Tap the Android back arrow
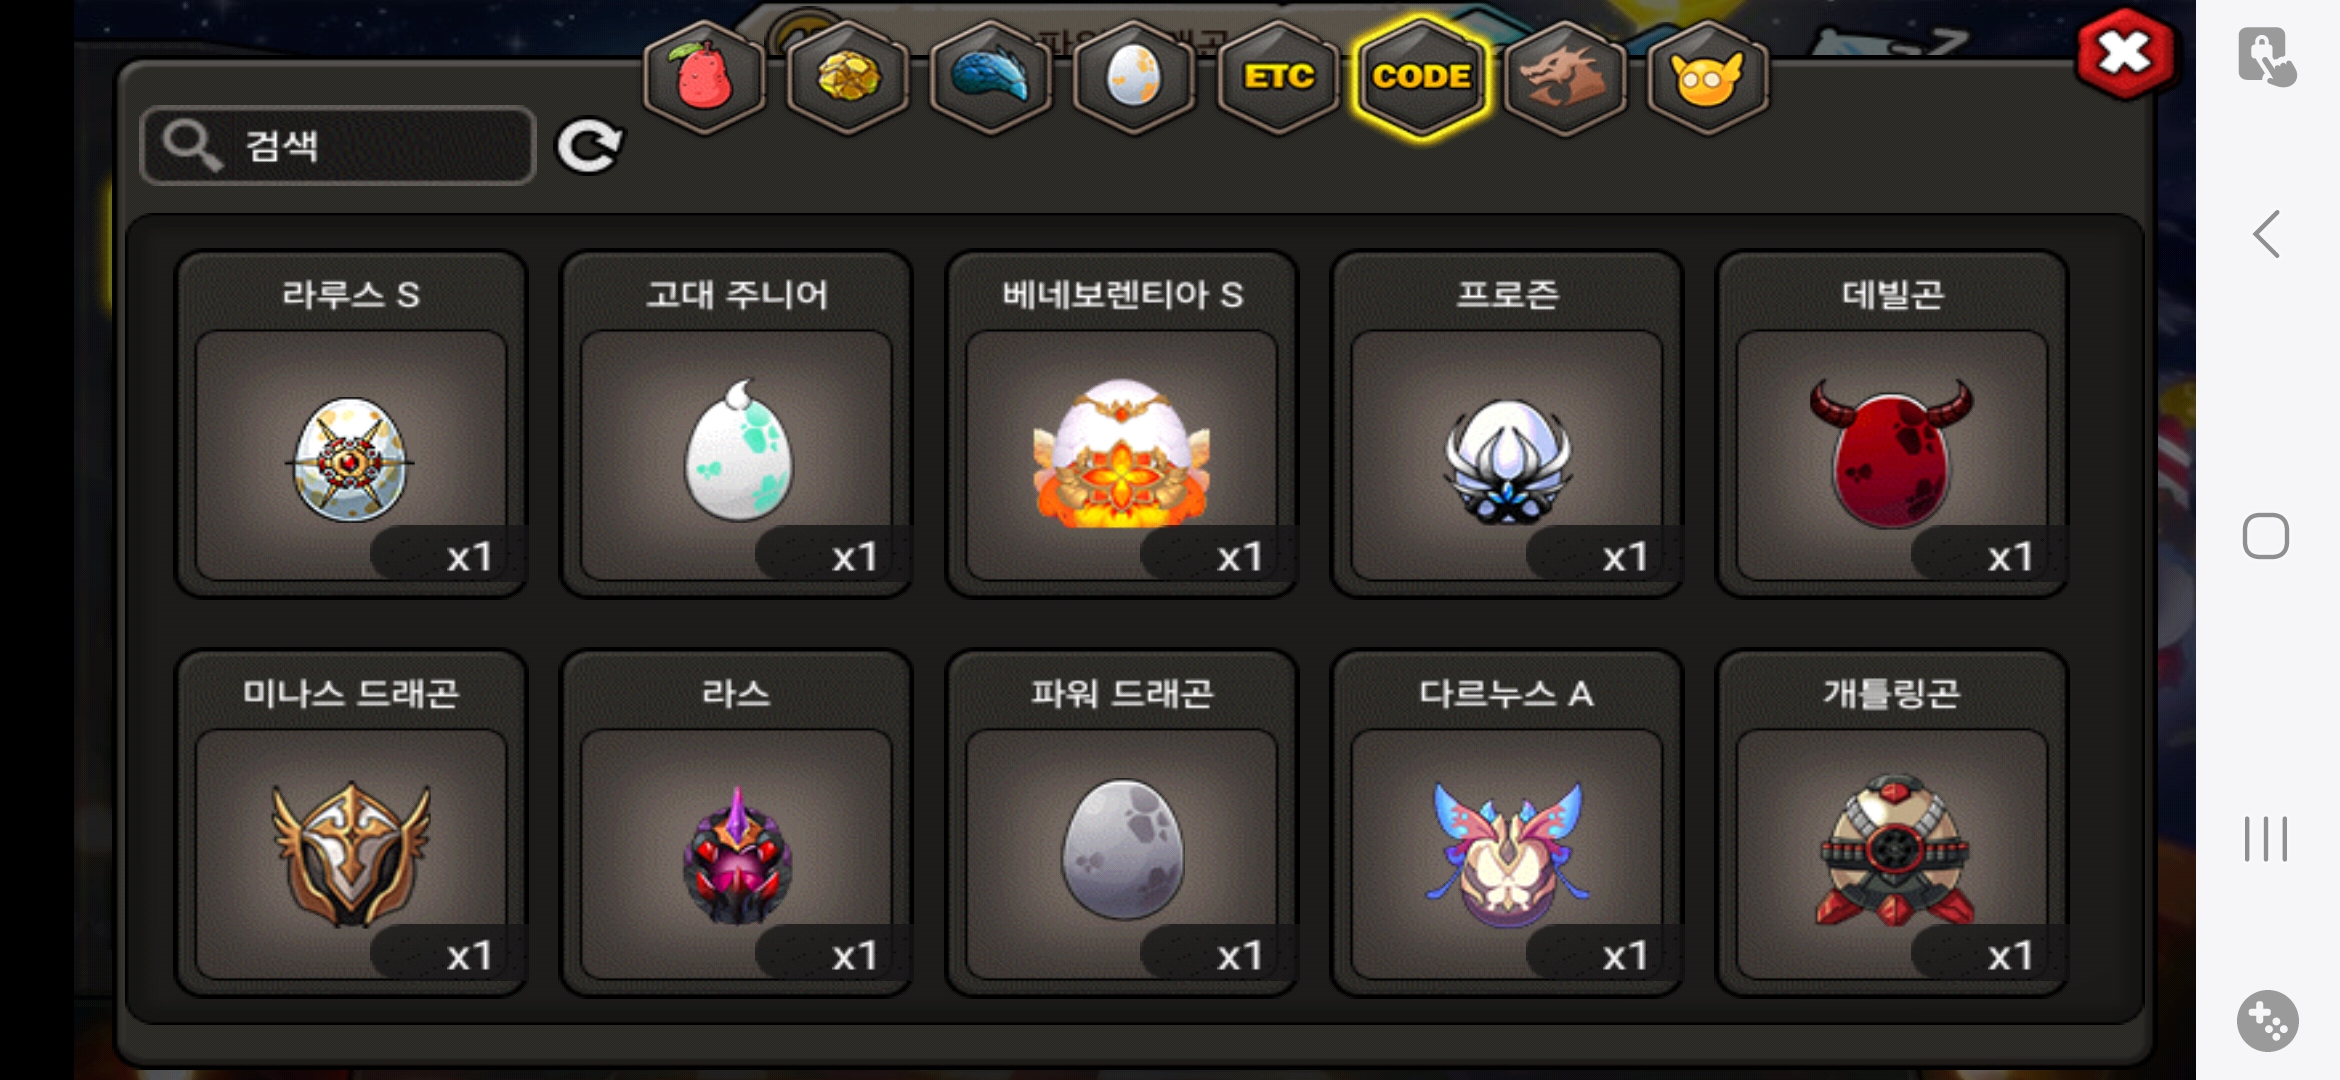Viewport: 2340px width, 1080px height. click(x=2266, y=234)
